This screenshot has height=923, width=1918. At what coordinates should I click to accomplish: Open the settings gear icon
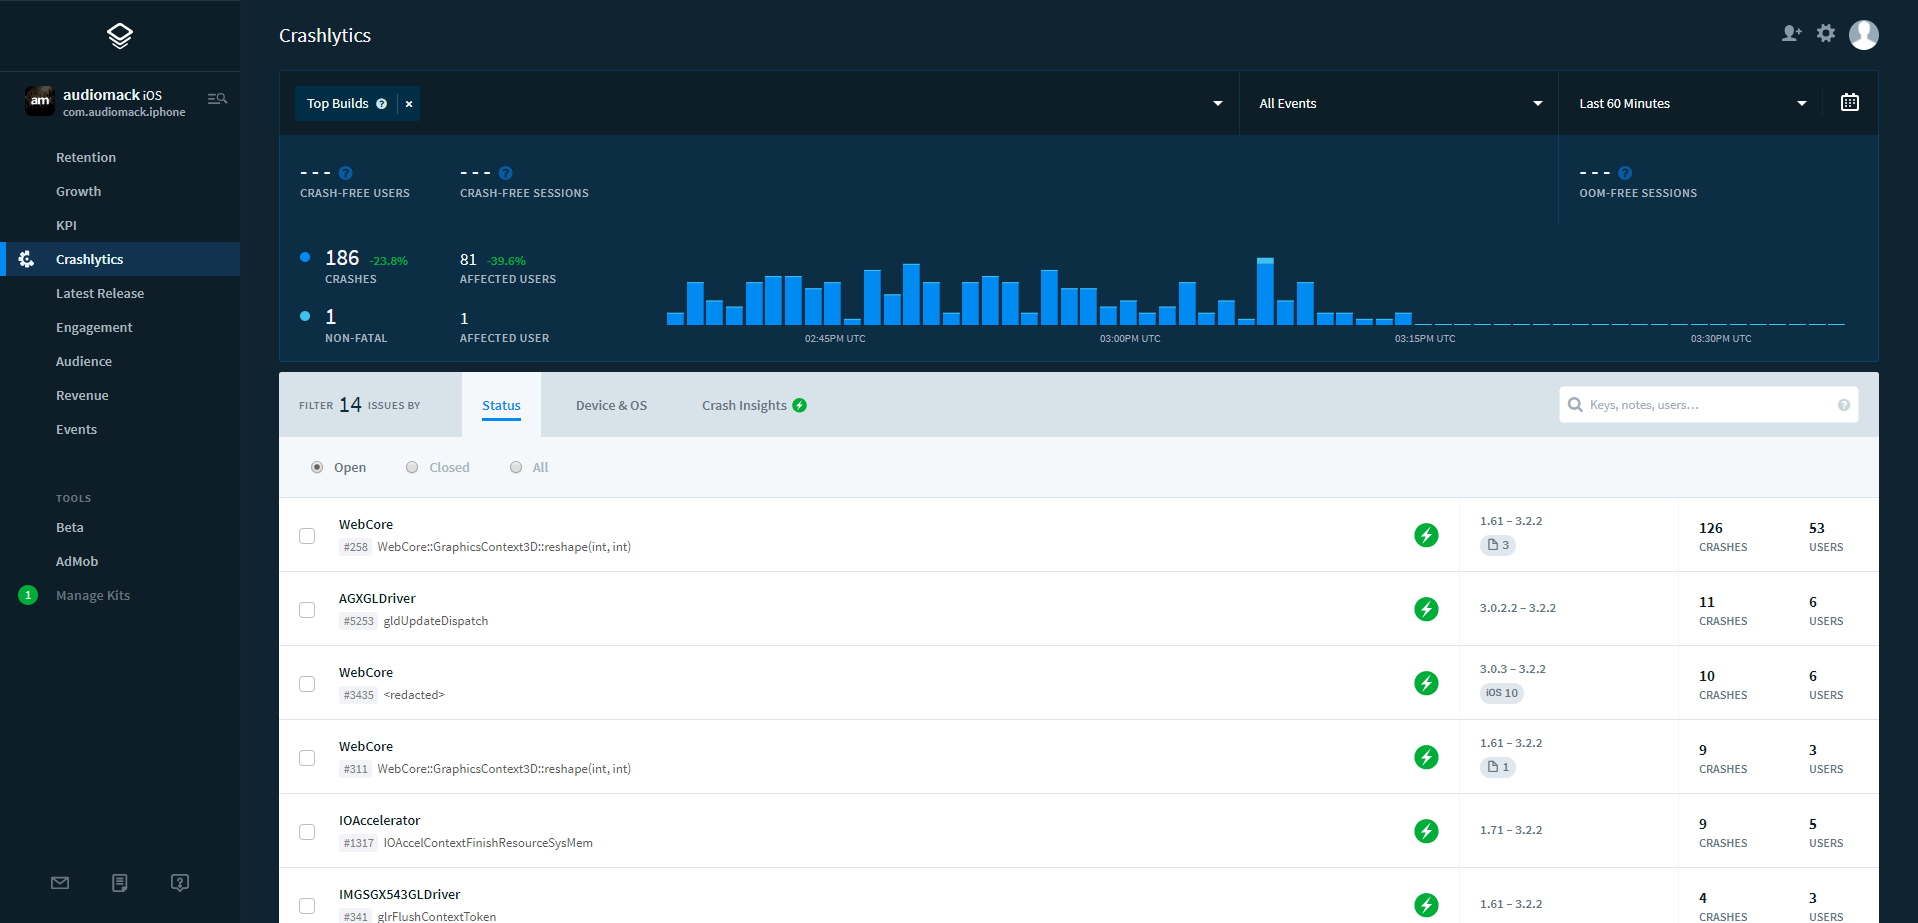pyautogui.click(x=1826, y=34)
